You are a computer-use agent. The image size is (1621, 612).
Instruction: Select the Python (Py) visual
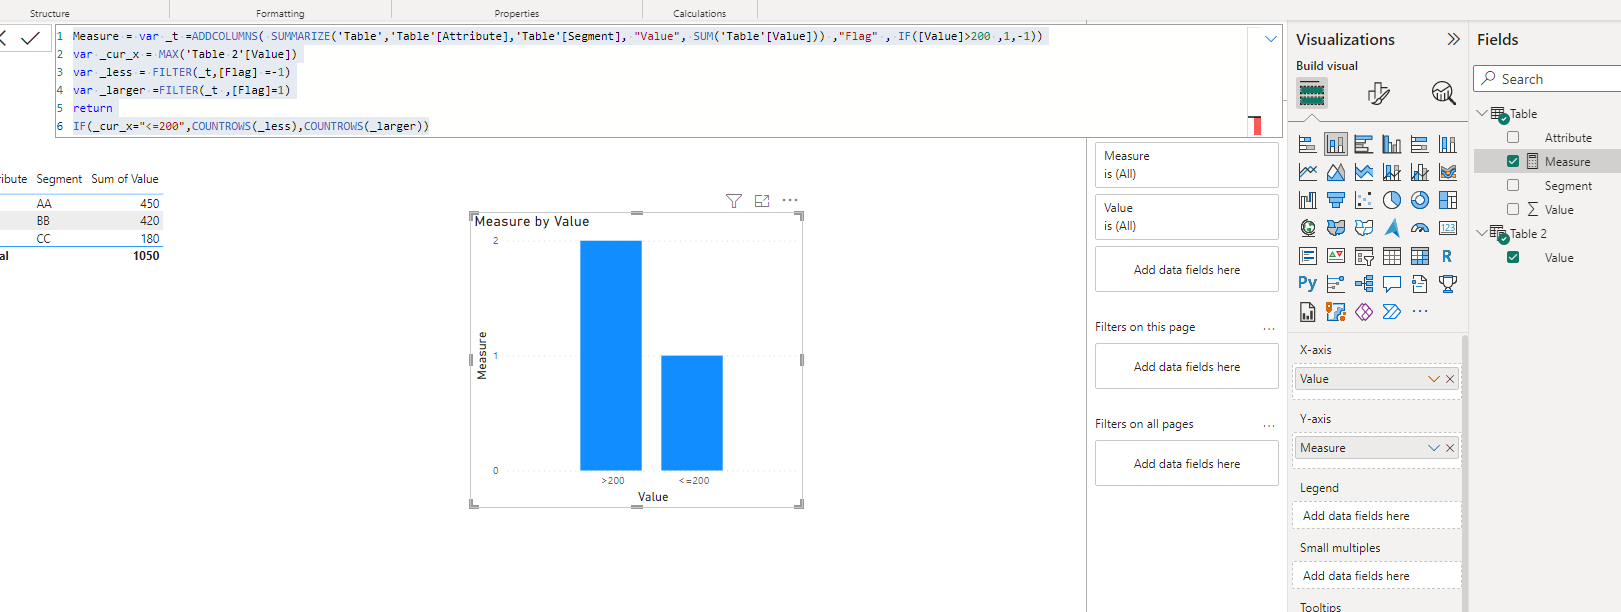1307,284
